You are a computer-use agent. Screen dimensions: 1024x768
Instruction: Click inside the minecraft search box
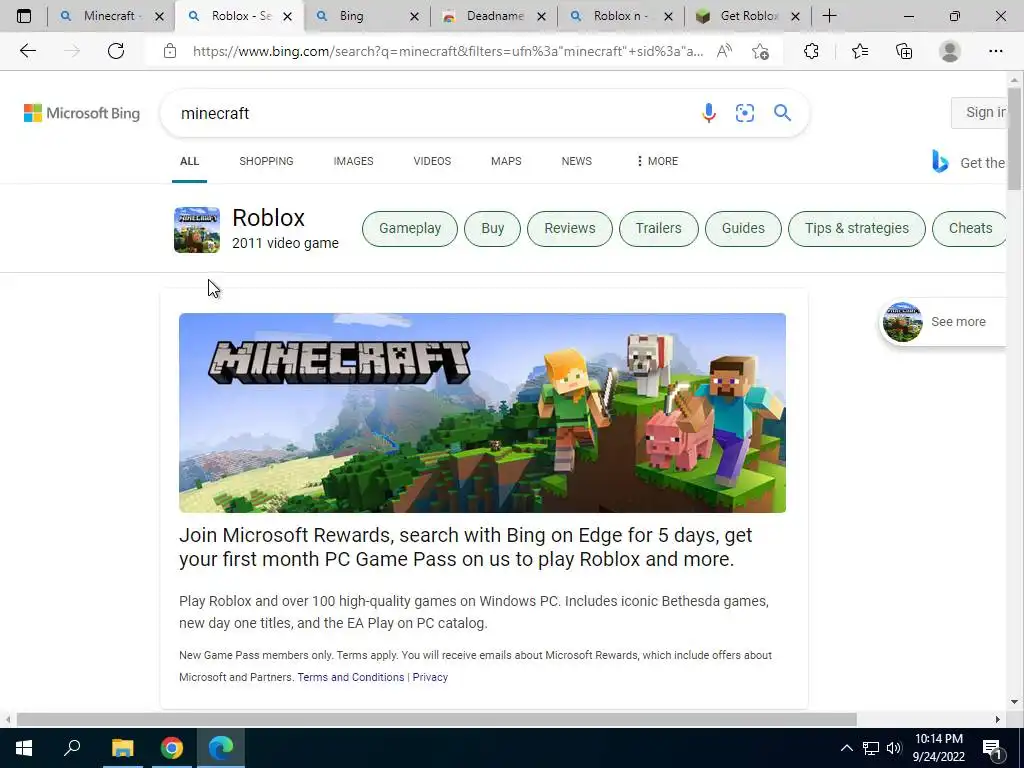[431, 113]
